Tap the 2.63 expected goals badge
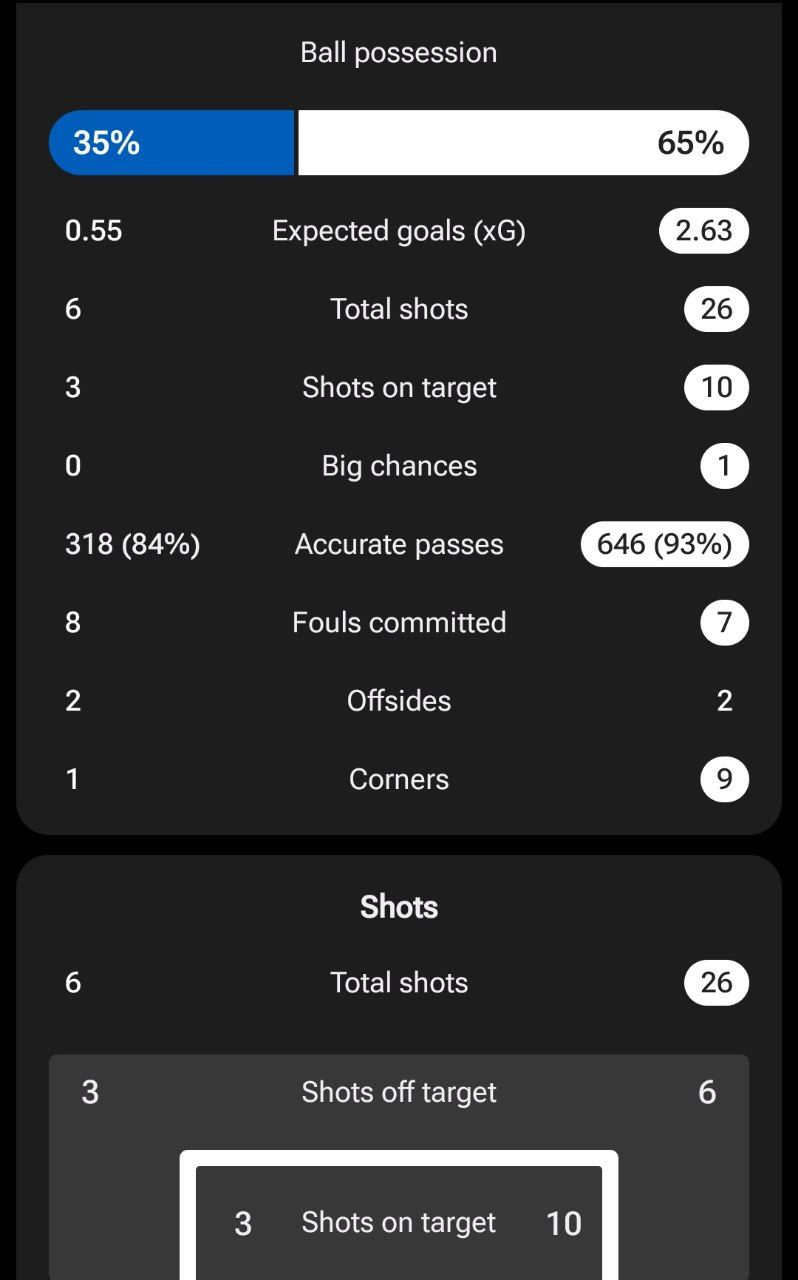Image resolution: width=798 pixels, height=1280 pixels. click(704, 231)
